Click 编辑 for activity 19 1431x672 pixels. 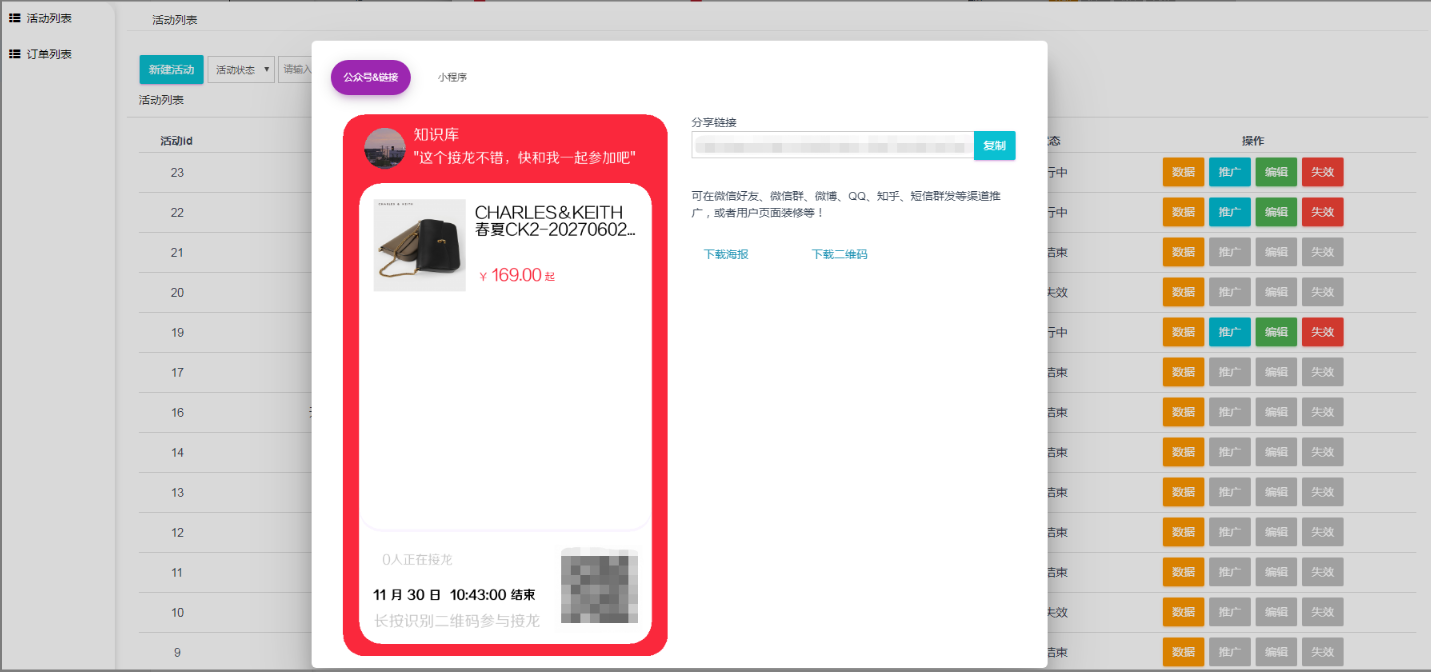pyautogui.click(x=1275, y=332)
